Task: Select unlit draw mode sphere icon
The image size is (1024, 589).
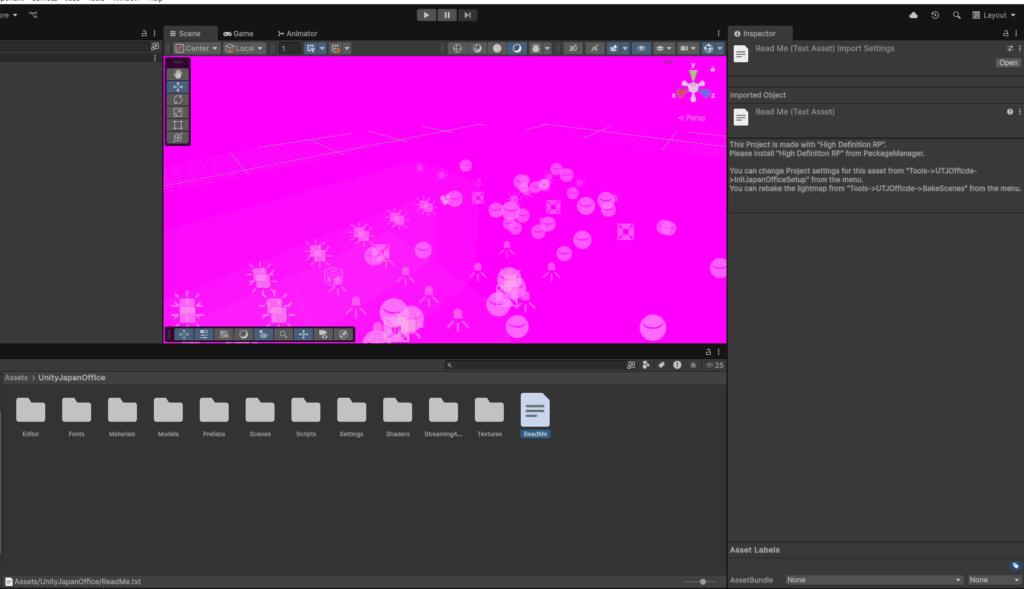Action: point(497,48)
